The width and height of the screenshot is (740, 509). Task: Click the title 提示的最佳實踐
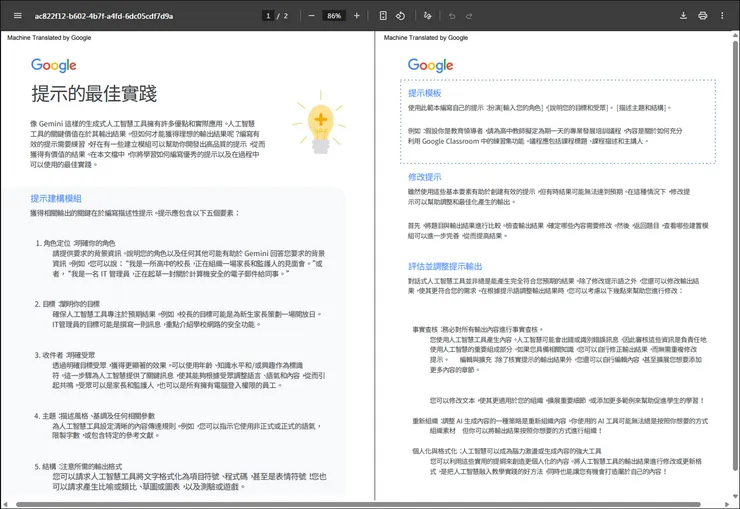coord(94,93)
